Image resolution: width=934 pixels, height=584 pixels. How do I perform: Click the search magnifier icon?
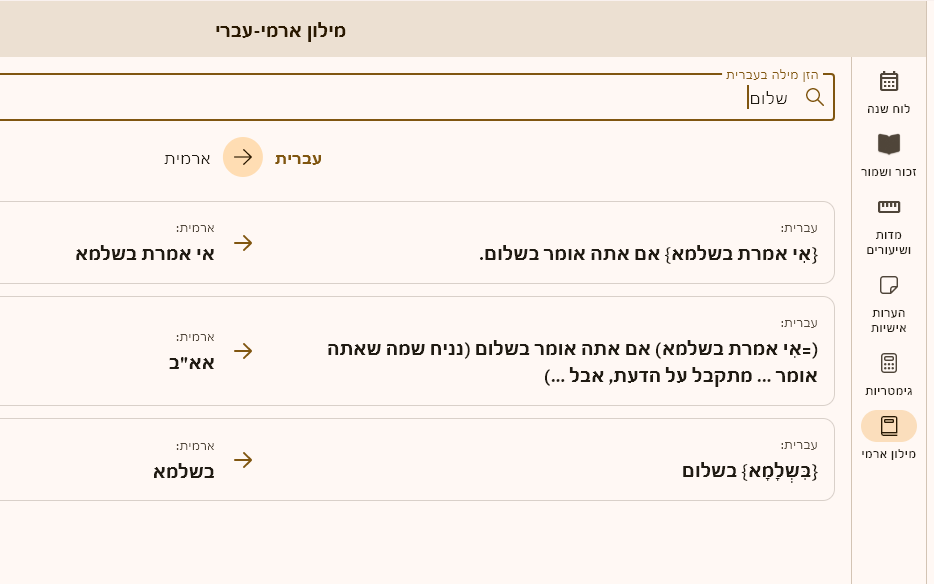815,97
